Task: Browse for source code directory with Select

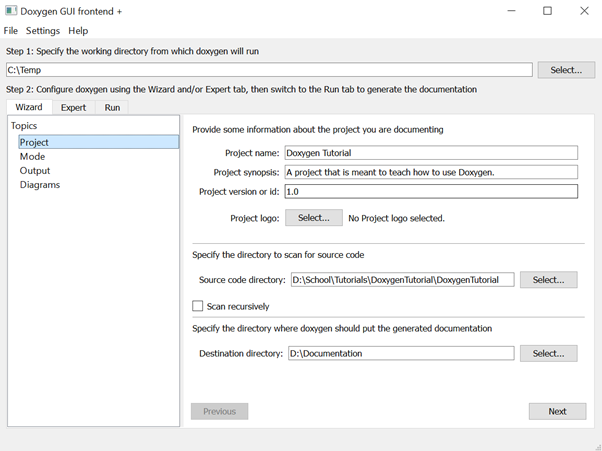Action: coord(549,280)
